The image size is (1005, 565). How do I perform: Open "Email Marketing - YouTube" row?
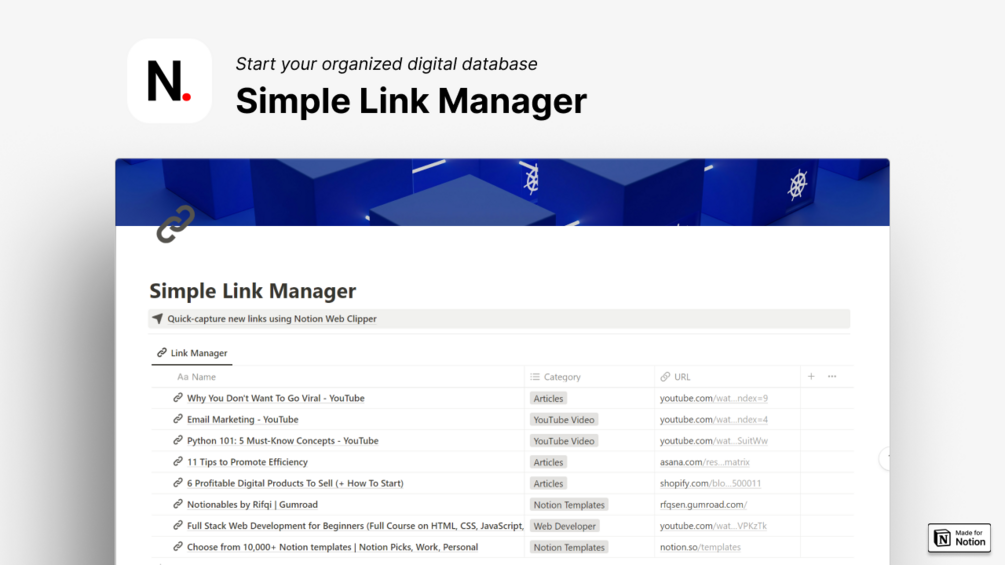tap(242, 419)
